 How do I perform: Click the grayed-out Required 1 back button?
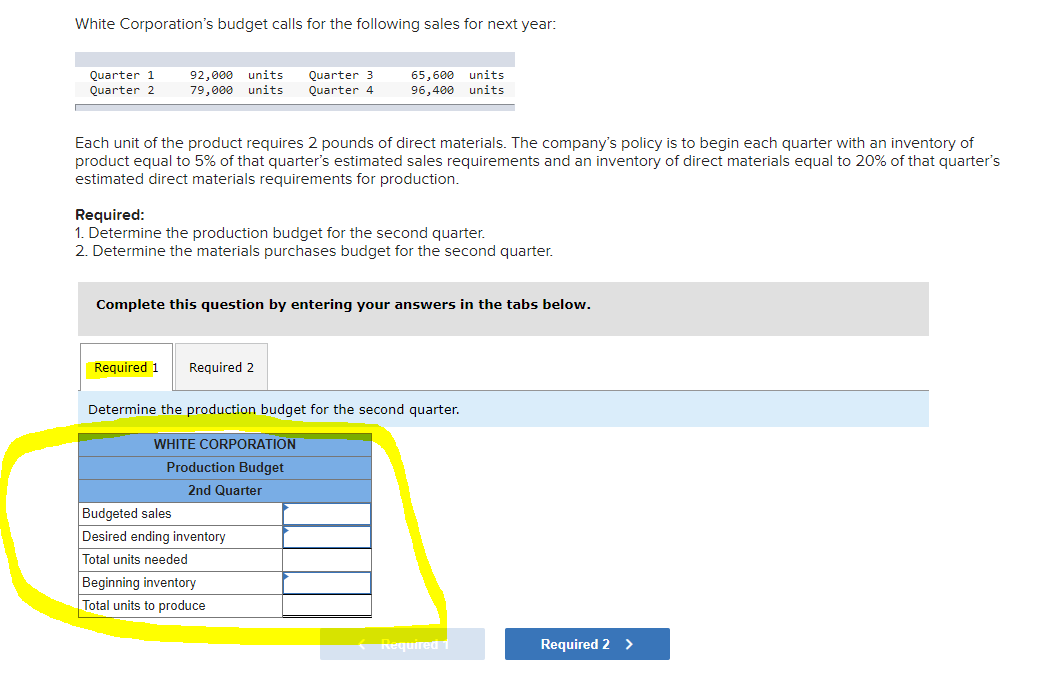click(x=402, y=644)
